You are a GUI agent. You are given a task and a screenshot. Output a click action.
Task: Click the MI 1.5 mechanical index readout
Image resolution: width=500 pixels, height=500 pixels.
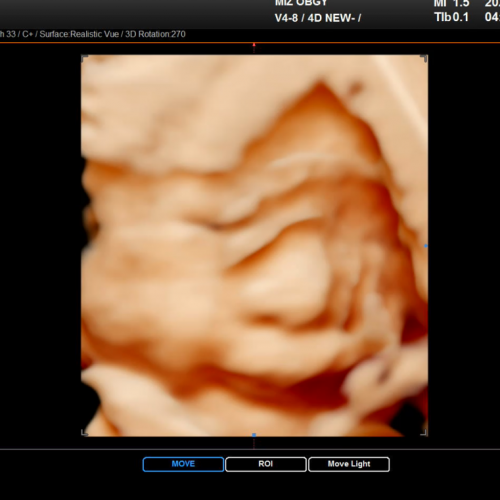click(451, 4)
